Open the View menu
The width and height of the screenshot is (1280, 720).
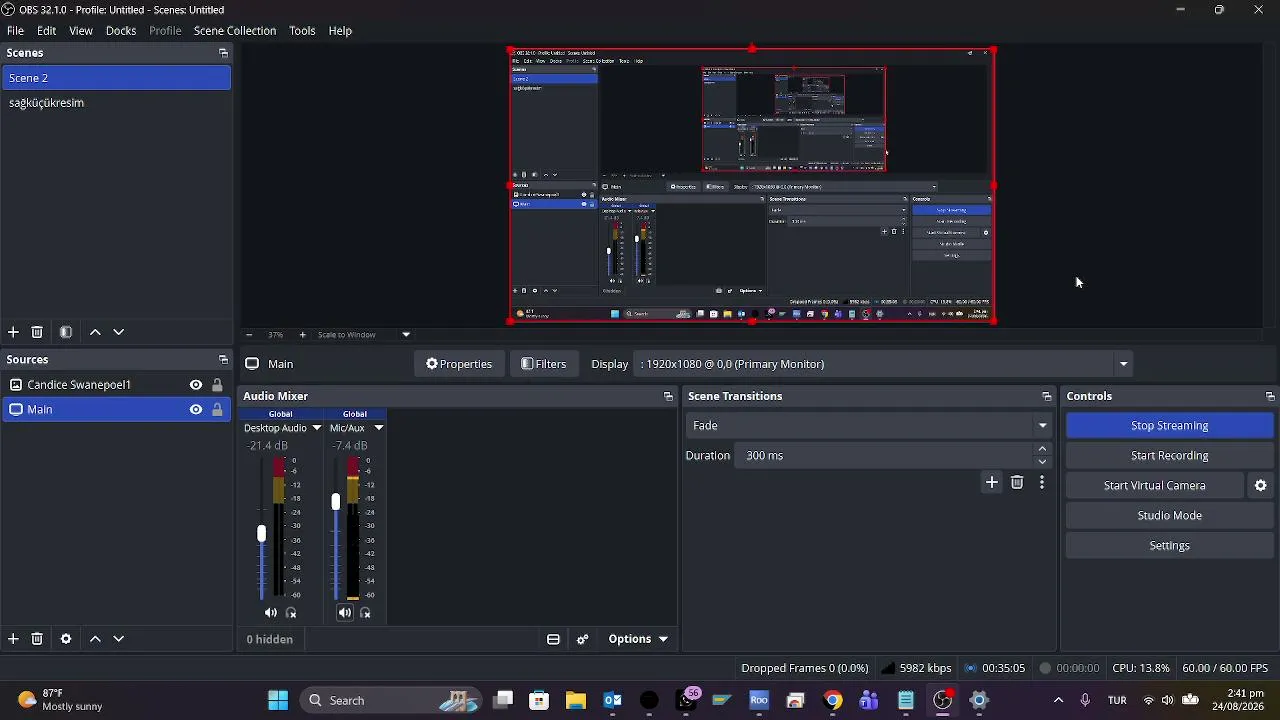point(81,31)
